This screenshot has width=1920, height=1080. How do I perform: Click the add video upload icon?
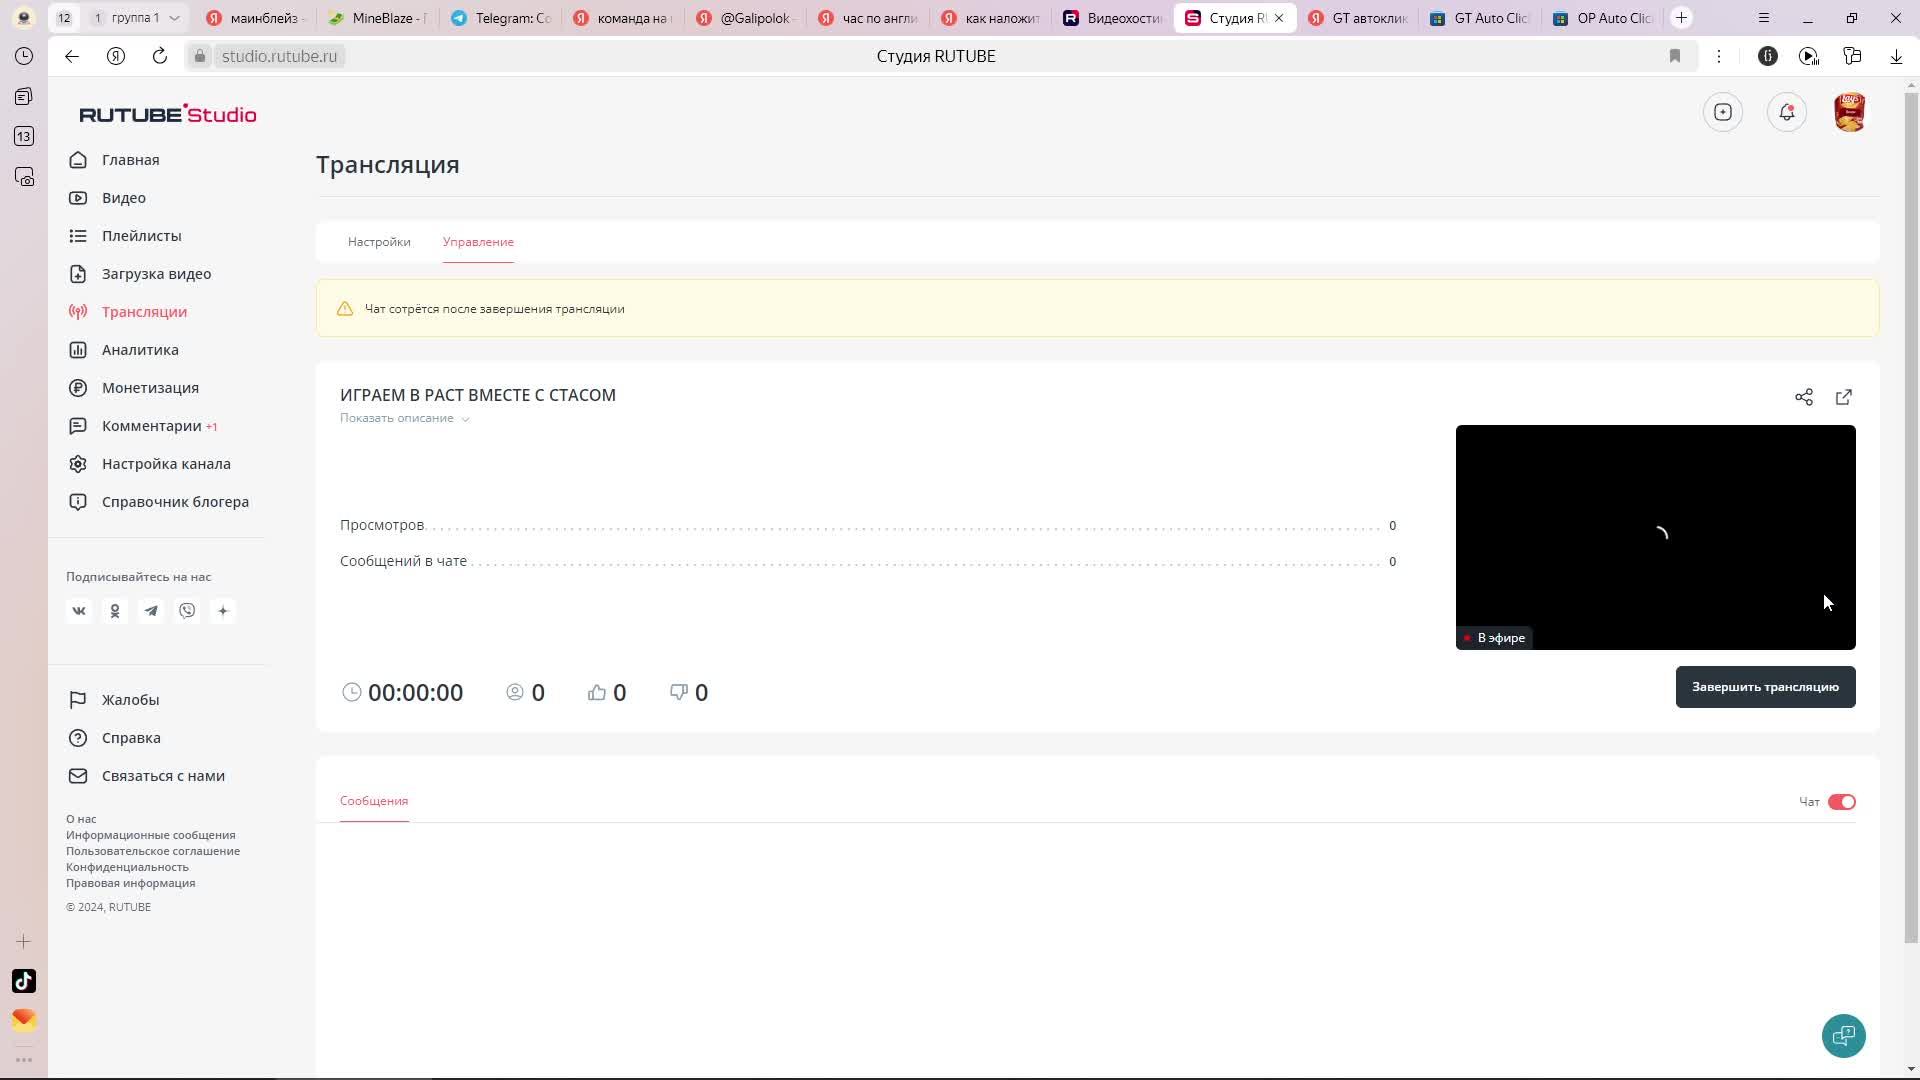tap(1722, 112)
